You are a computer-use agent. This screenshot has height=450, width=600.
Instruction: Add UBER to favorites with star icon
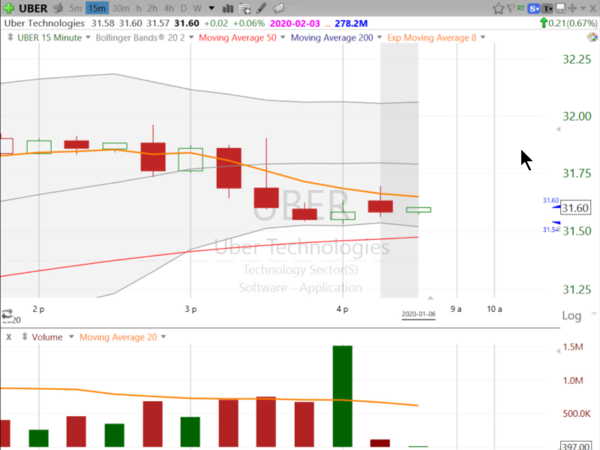pyautogui.click(x=498, y=8)
